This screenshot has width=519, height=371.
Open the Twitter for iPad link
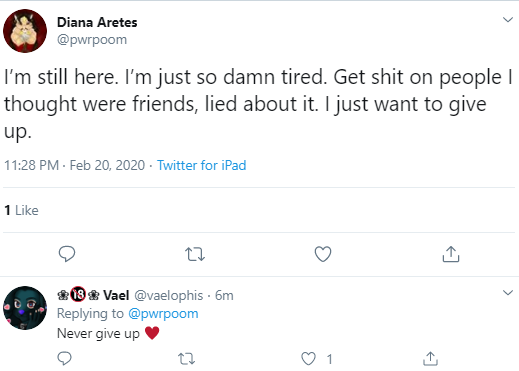(x=201, y=165)
